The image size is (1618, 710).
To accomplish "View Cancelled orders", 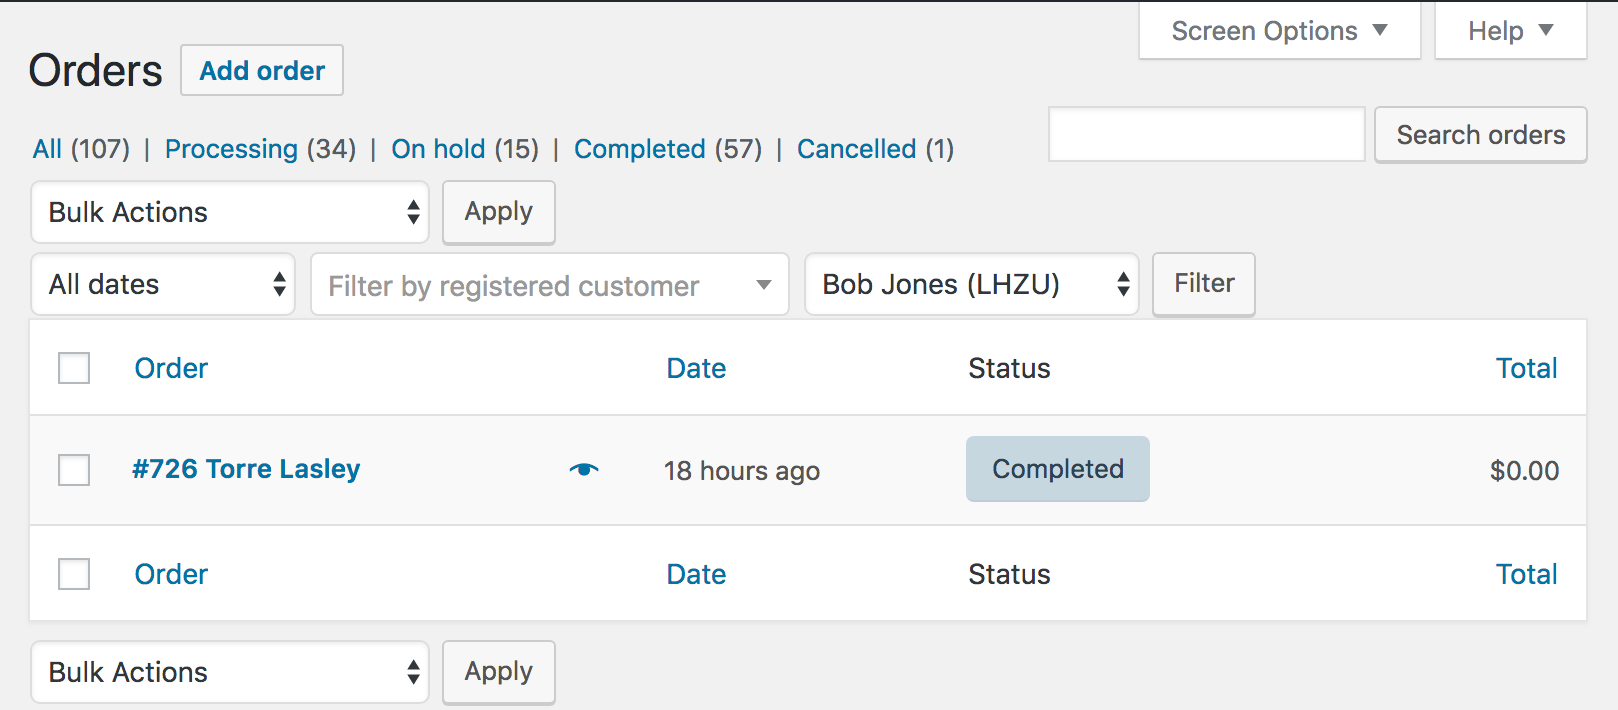I will tap(856, 149).
